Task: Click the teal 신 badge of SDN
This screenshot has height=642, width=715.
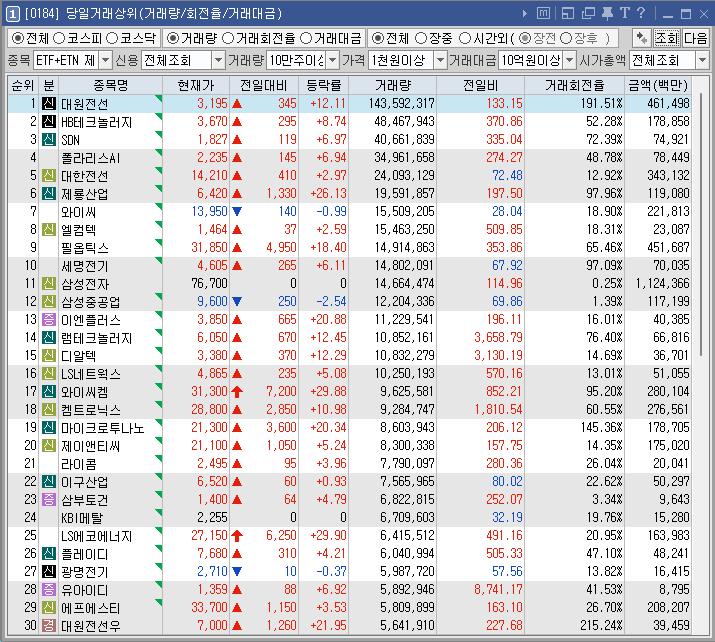Action: pos(49,139)
